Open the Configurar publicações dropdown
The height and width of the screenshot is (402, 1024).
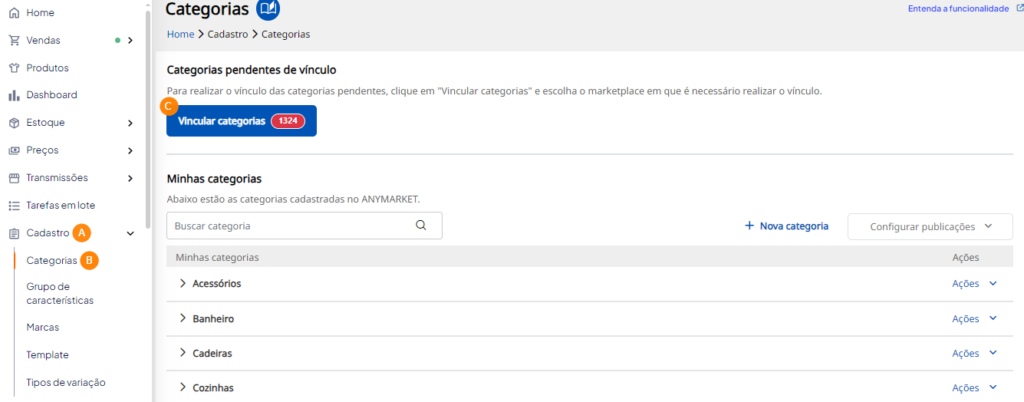coord(930,226)
